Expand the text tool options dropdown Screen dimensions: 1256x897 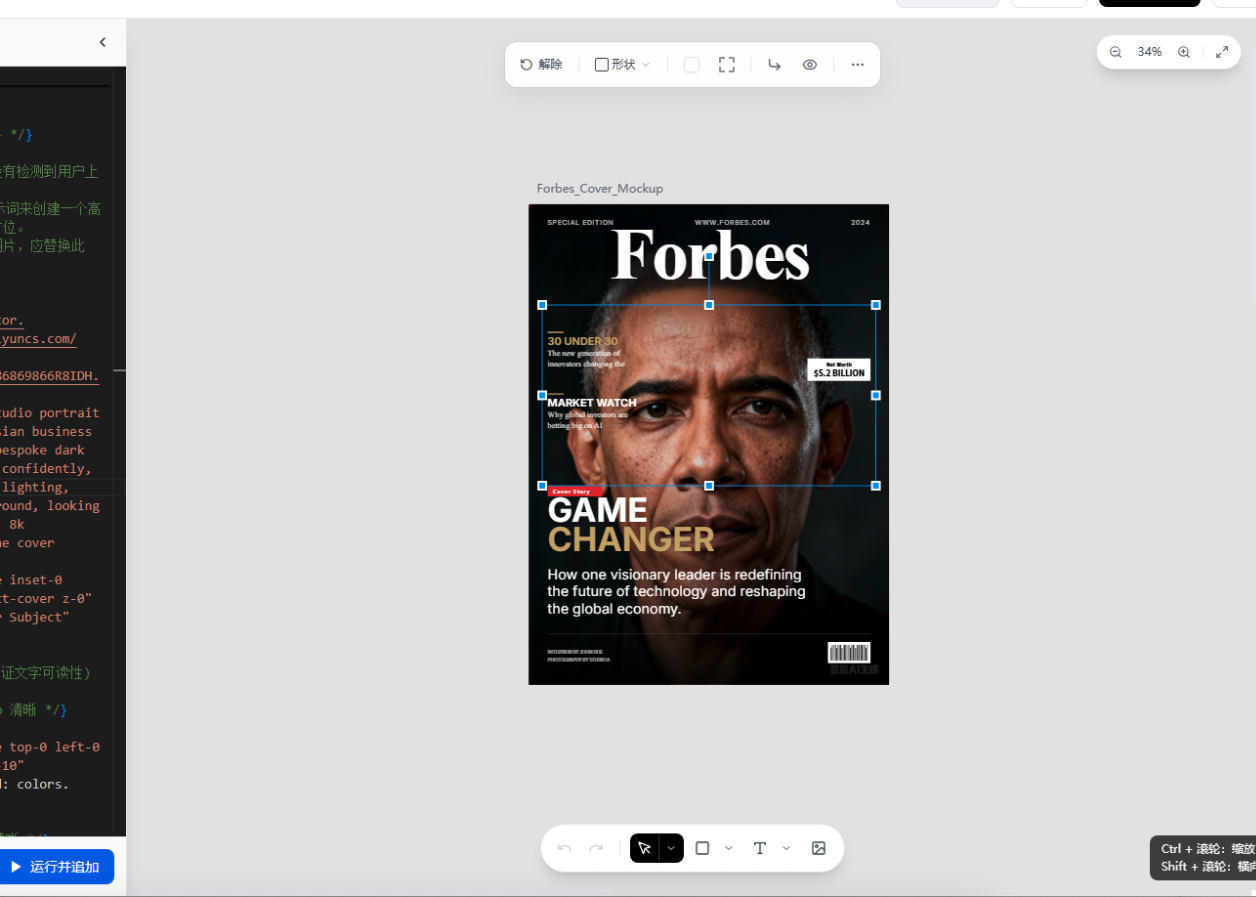click(x=786, y=848)
